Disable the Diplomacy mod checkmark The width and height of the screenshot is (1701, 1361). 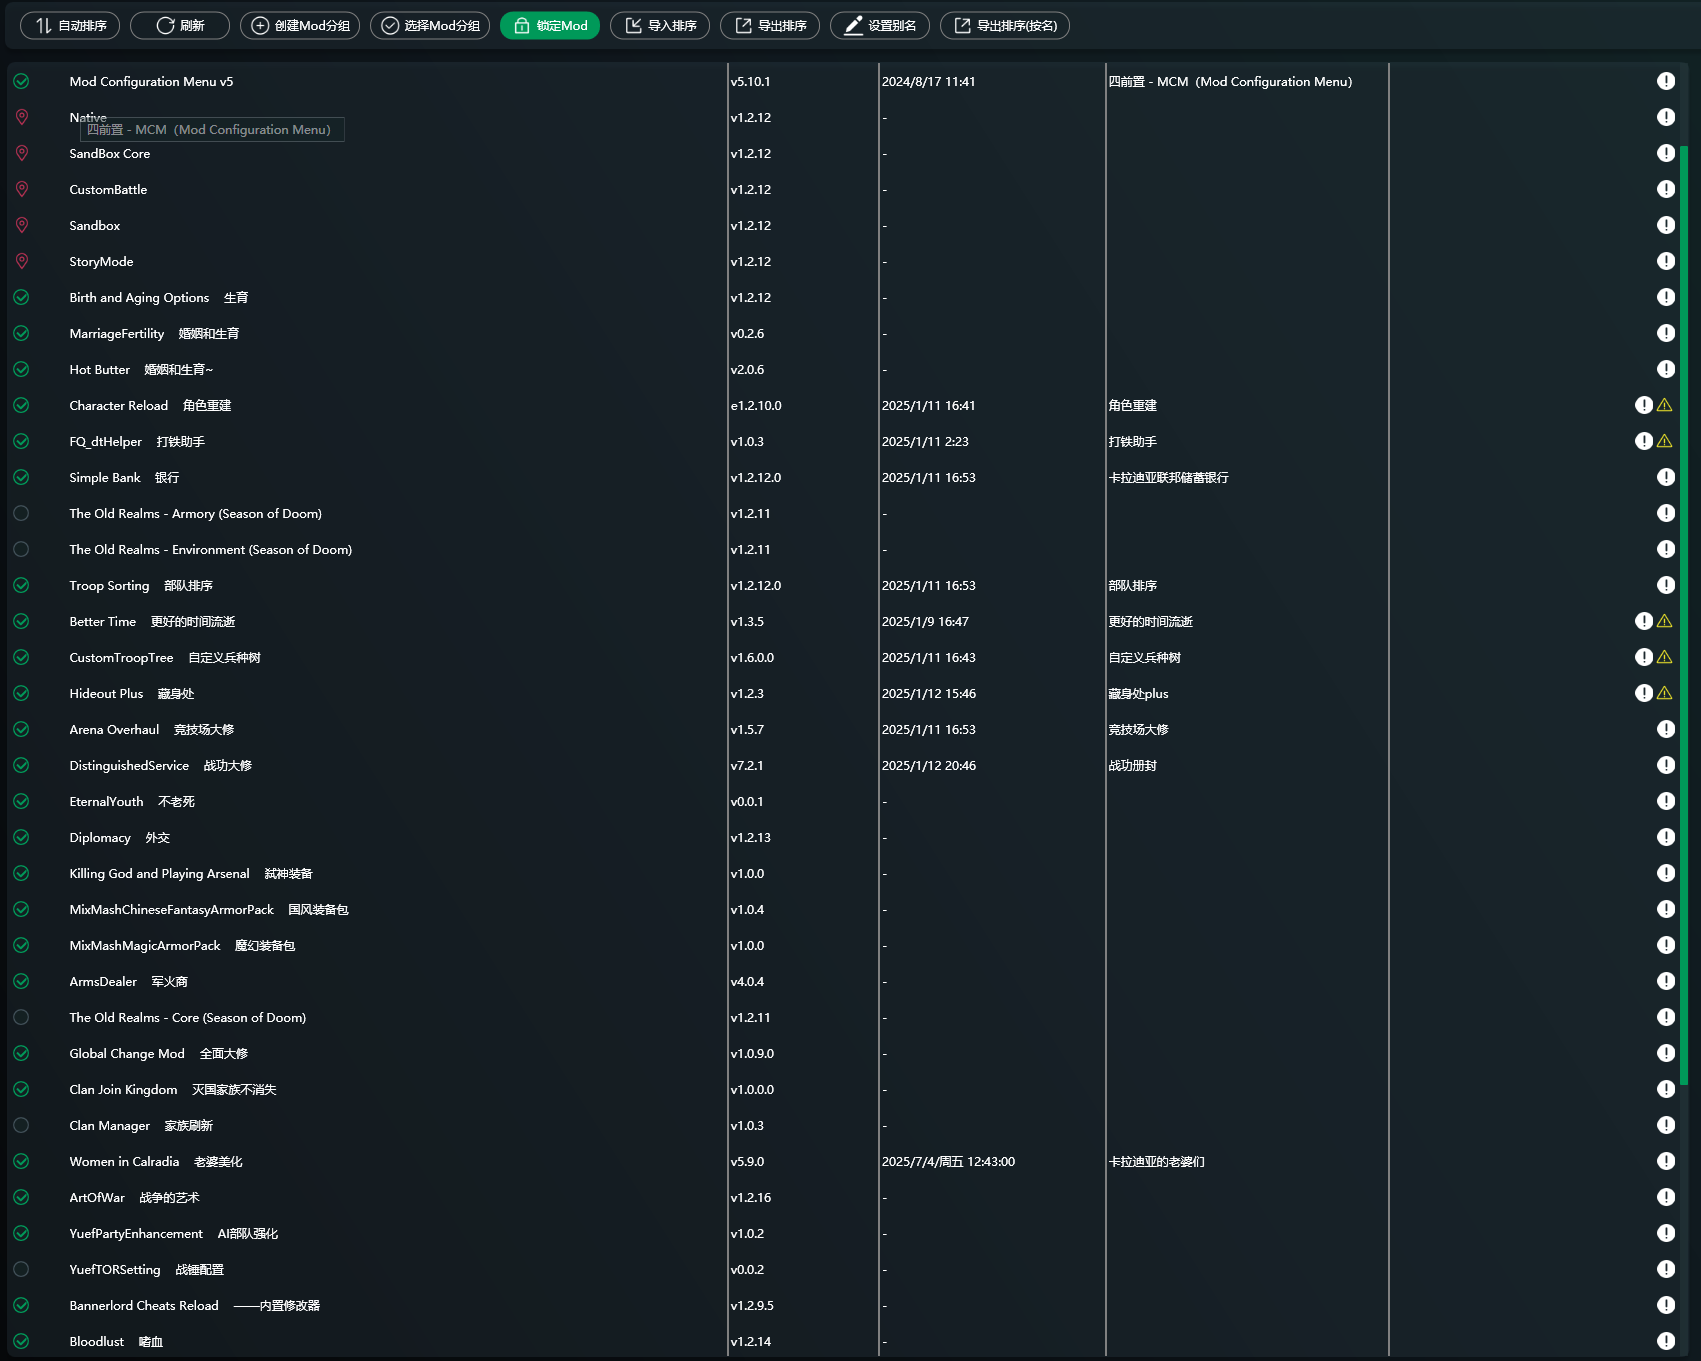tap(21, 838)
